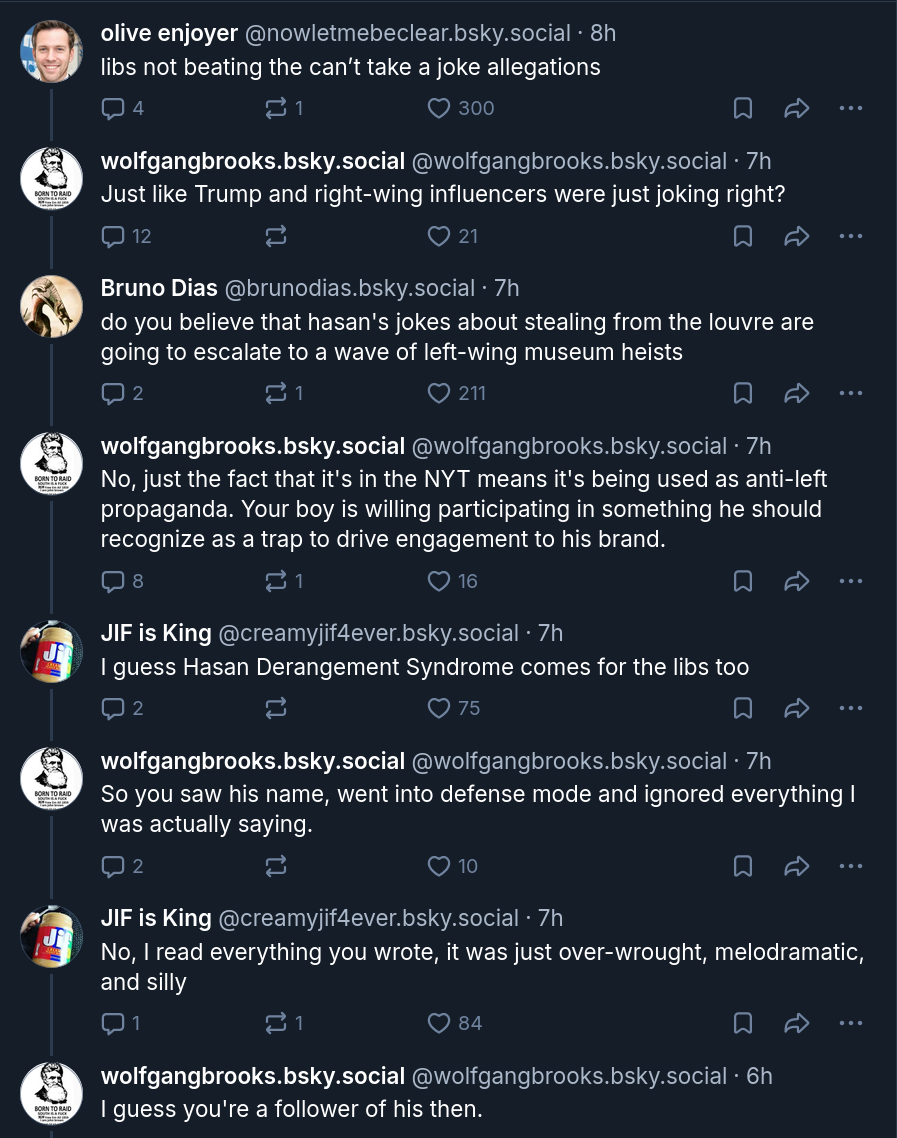Click olive enjoyer's profile avatar
The image size is (897, 1138).
coord(51,51)
